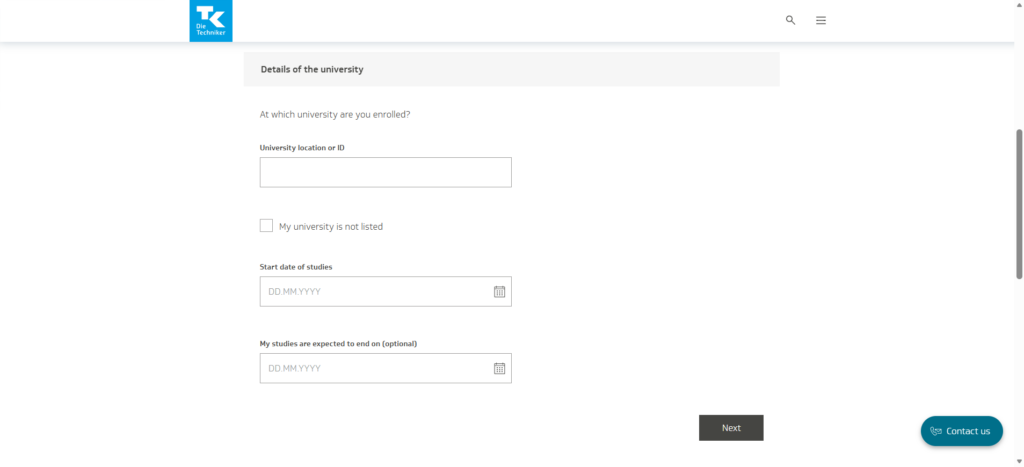The width and height of the screenshot is (1024, 467).
Task: Open the Contact us chat button
Action: 962,431
